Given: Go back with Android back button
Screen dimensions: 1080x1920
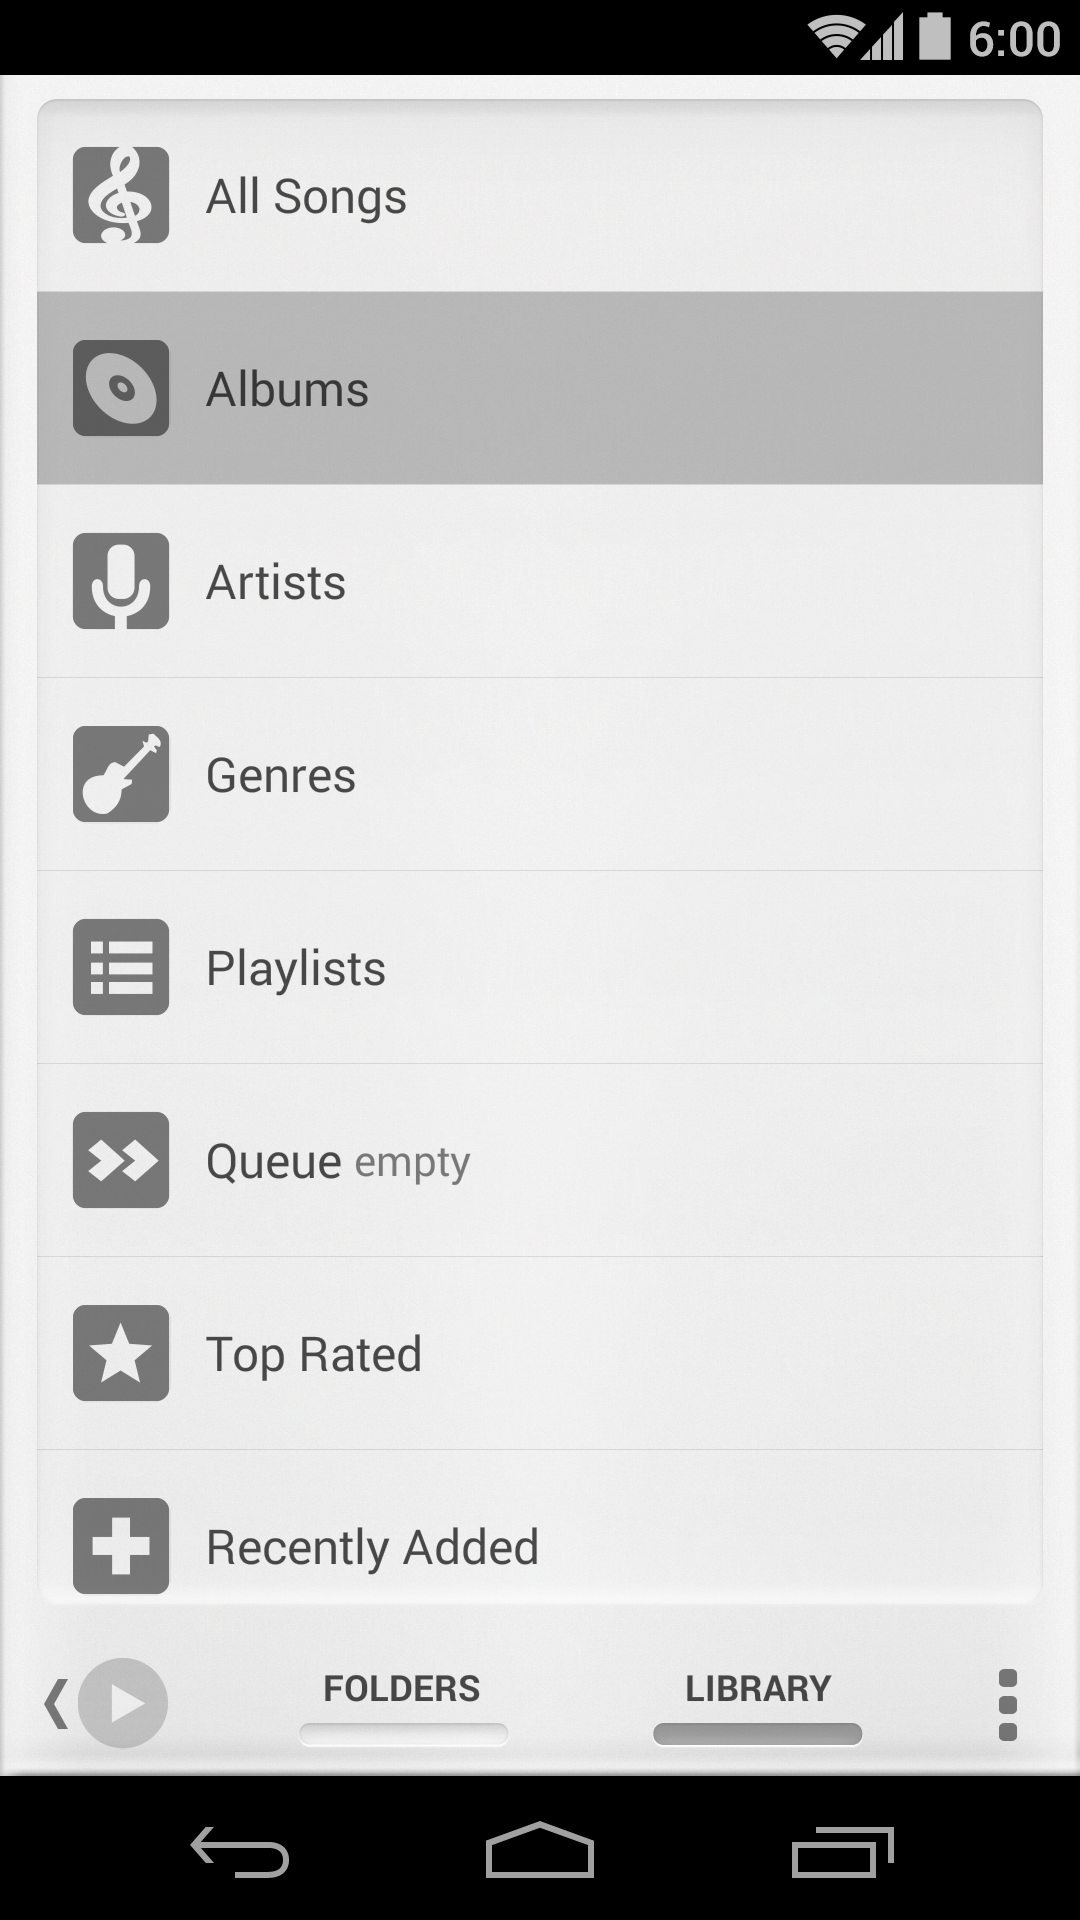Looking at the screenshot, I should point(240,1852).
